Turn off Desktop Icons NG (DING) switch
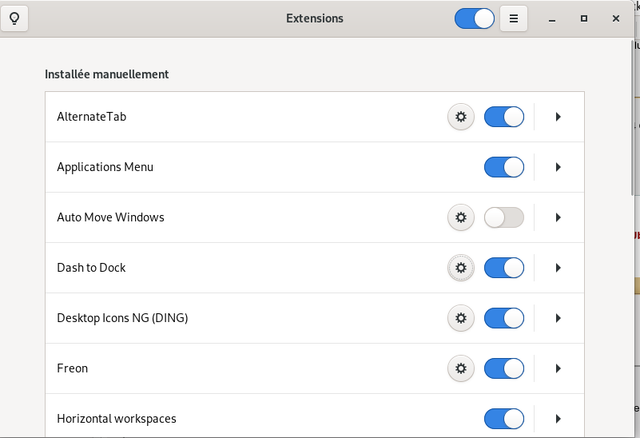 [504, 318]
